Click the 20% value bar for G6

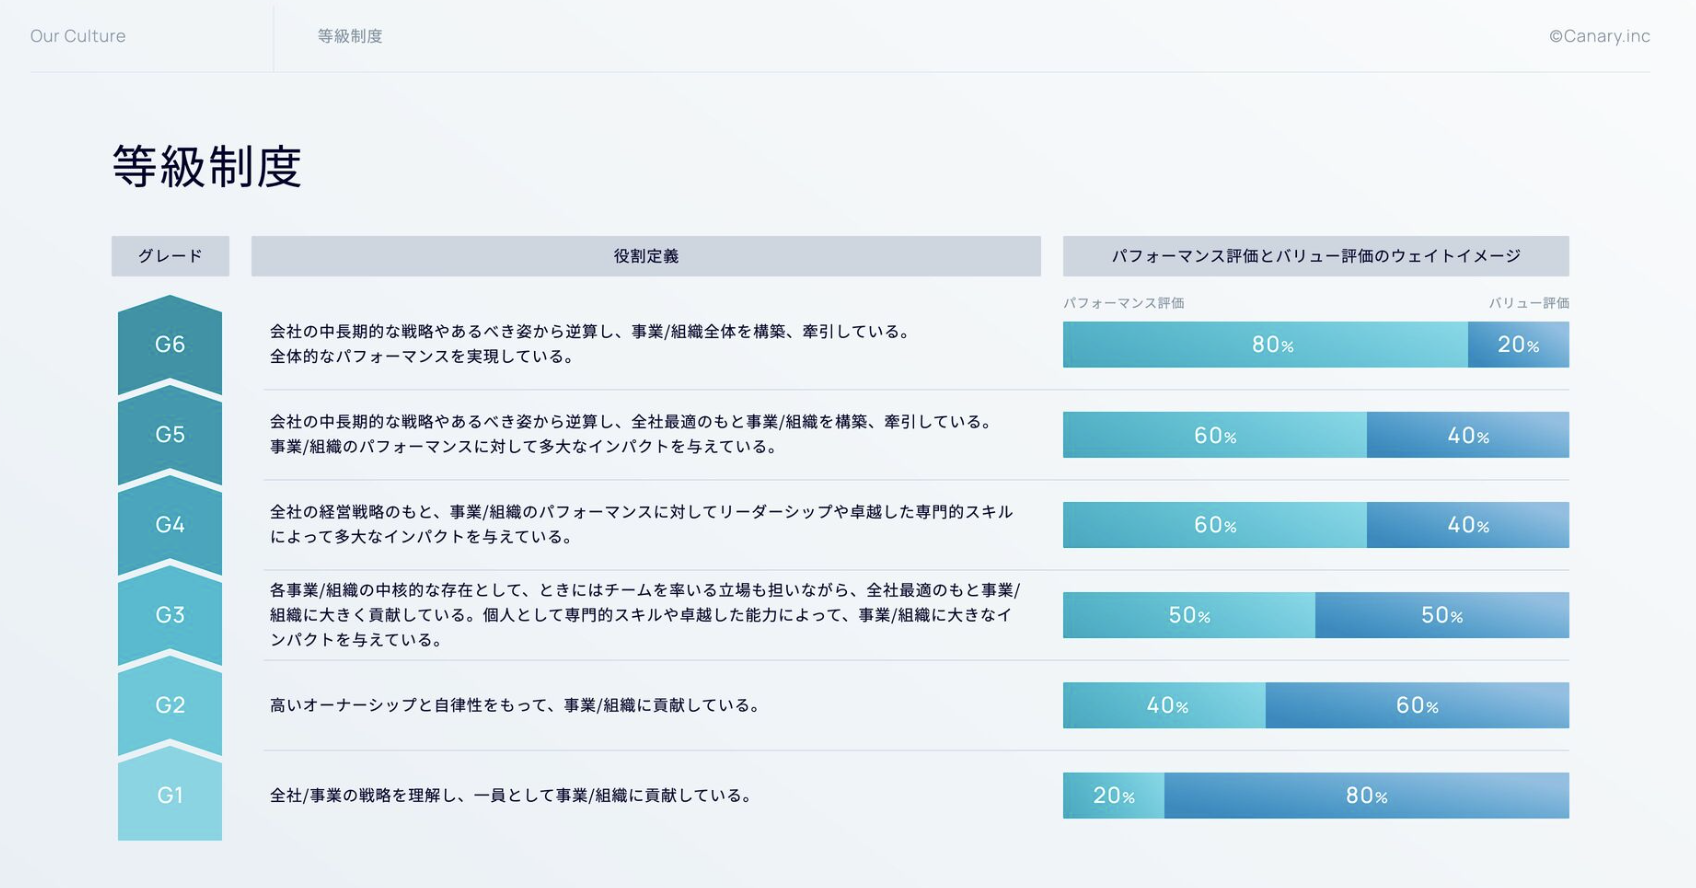click(x=1518, y=345)
